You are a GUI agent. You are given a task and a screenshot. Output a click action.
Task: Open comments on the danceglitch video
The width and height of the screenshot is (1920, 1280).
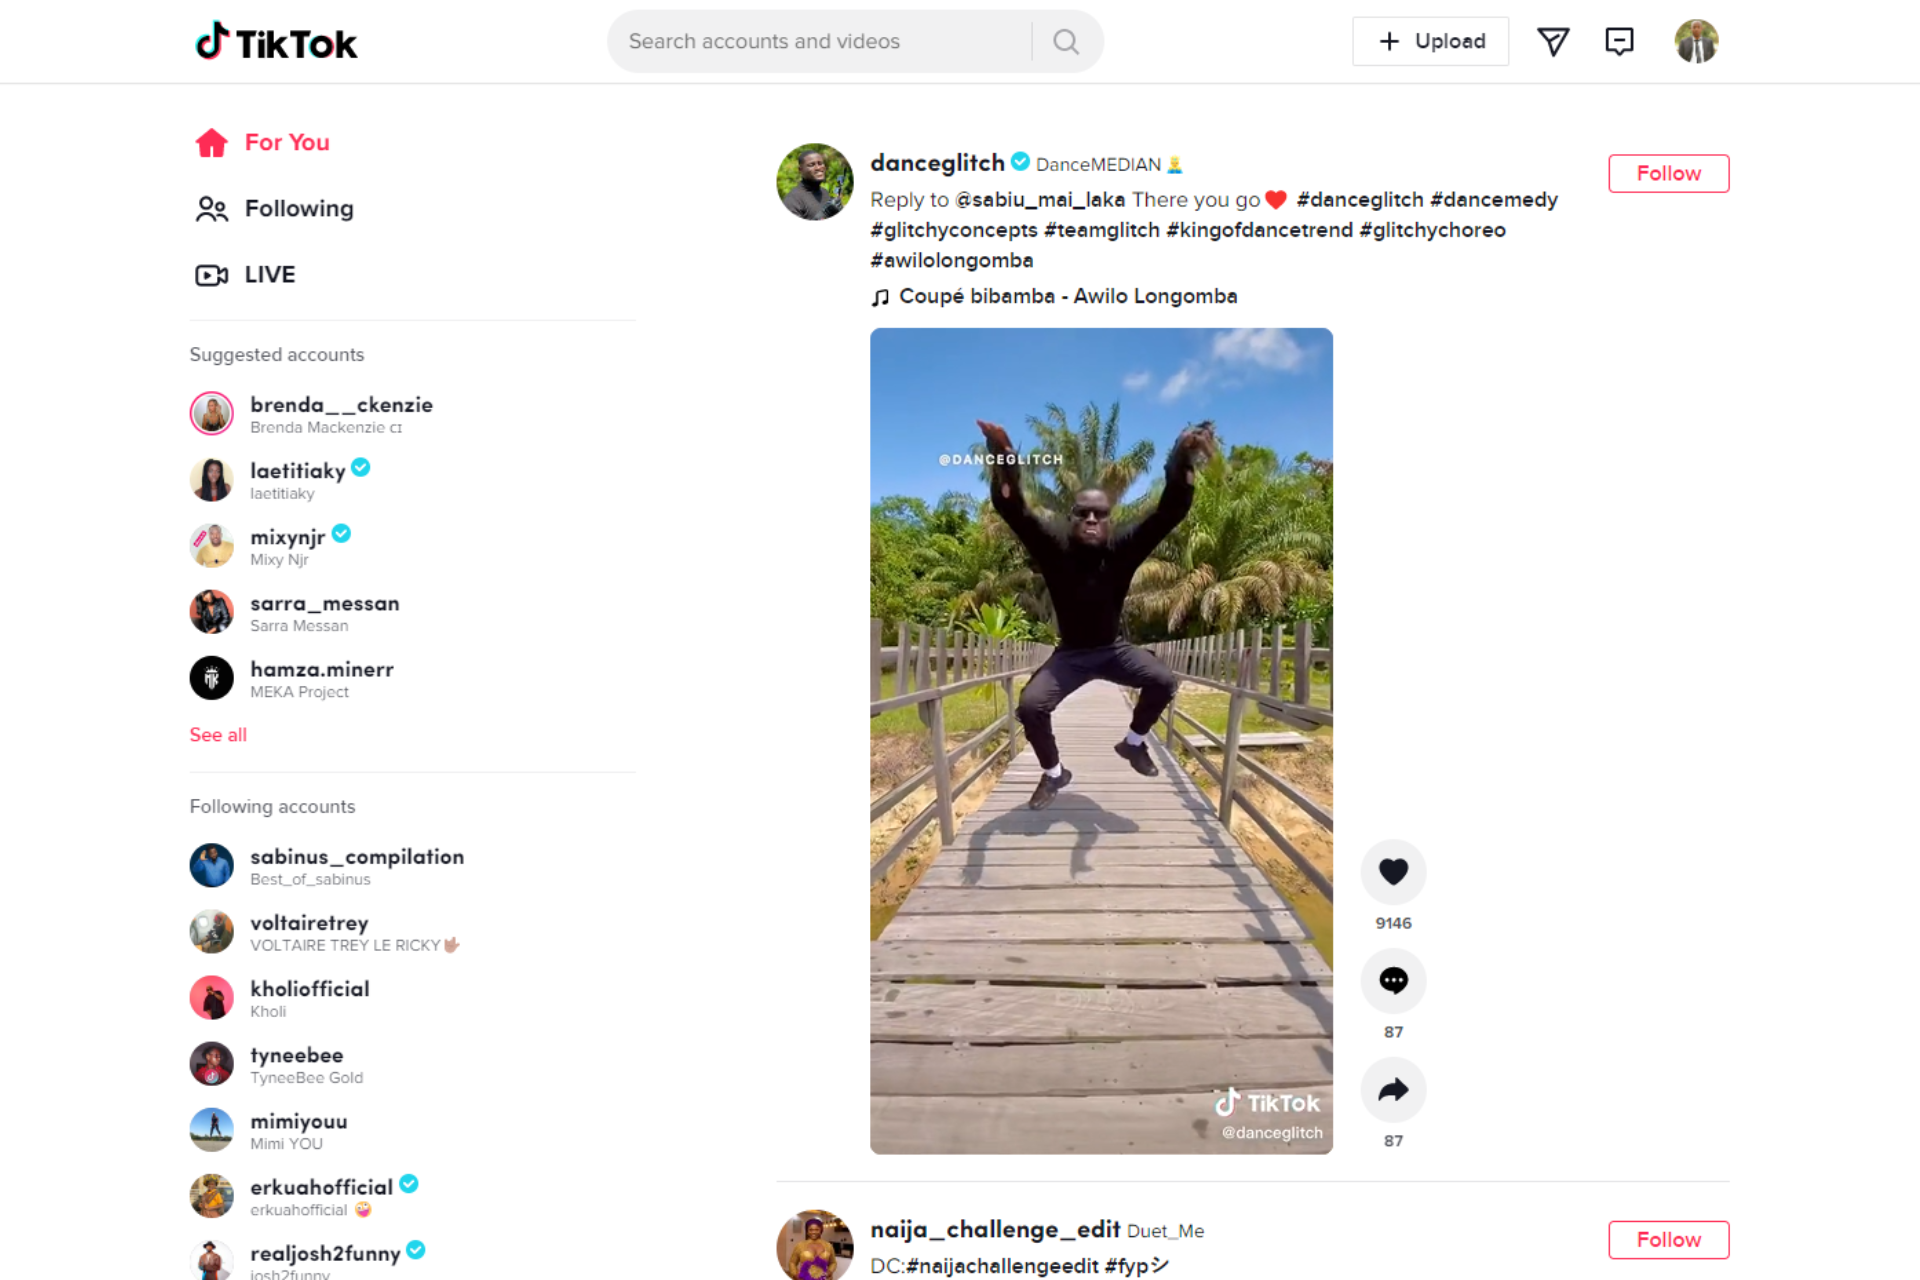[x=1393, y=981]
